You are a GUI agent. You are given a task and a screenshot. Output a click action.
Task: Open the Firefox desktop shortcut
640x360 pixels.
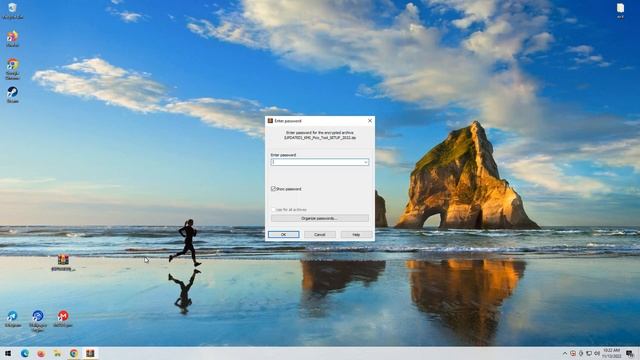tap(12, 39)
